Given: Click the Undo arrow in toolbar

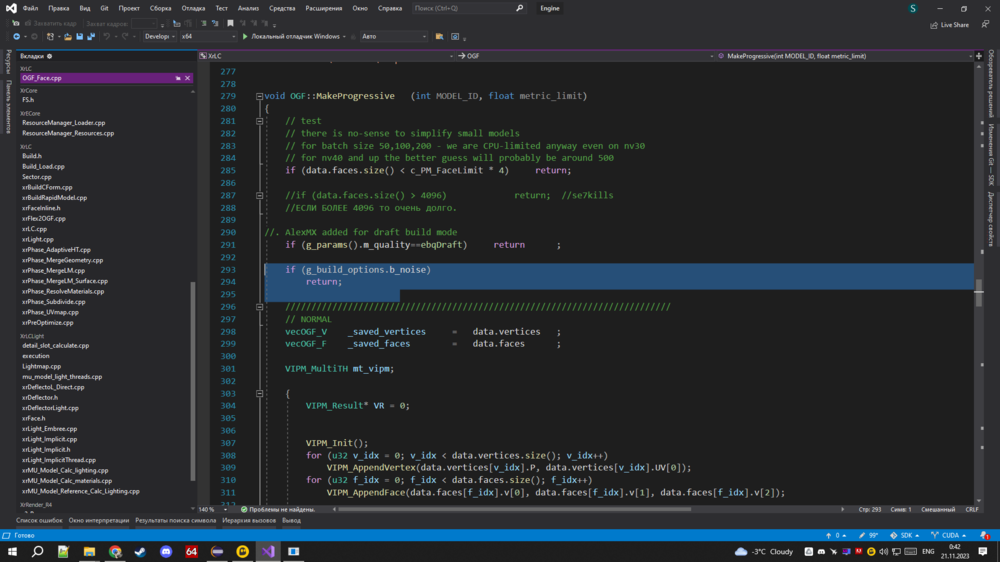Looking at the screenshot, I should point(108,37).
